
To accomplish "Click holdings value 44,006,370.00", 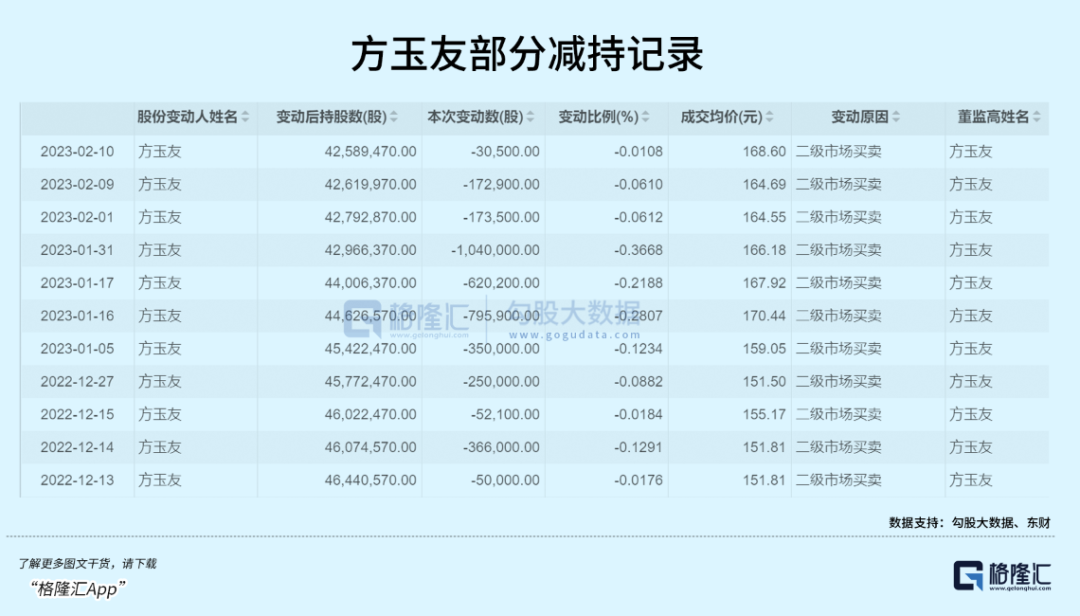I will [371, 283].
